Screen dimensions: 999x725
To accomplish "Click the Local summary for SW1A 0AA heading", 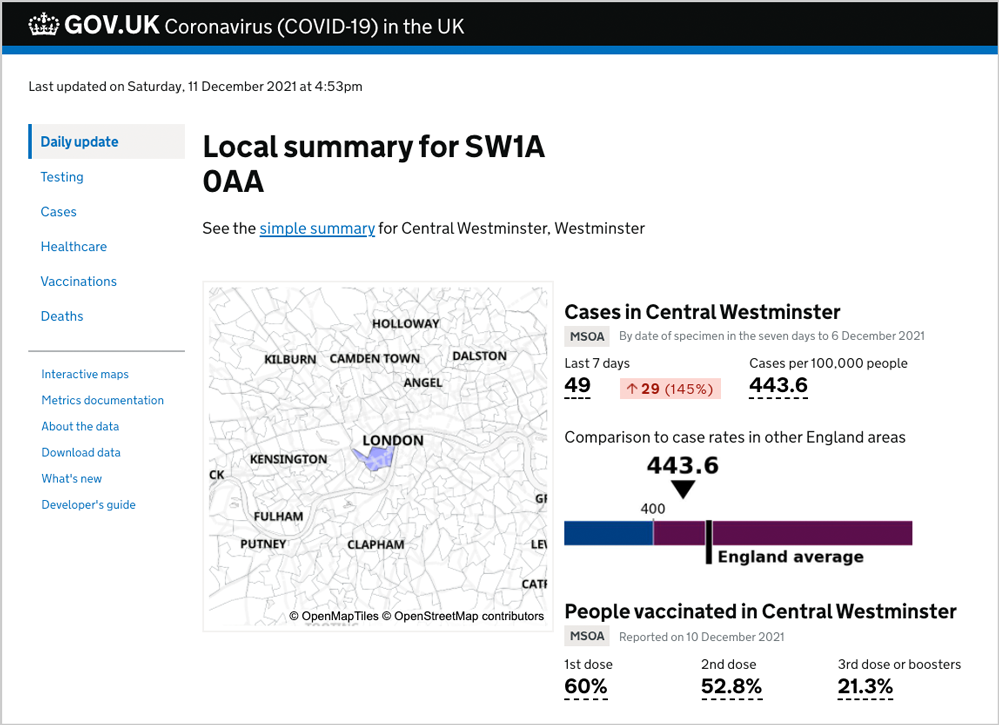I will click(373, 164).
